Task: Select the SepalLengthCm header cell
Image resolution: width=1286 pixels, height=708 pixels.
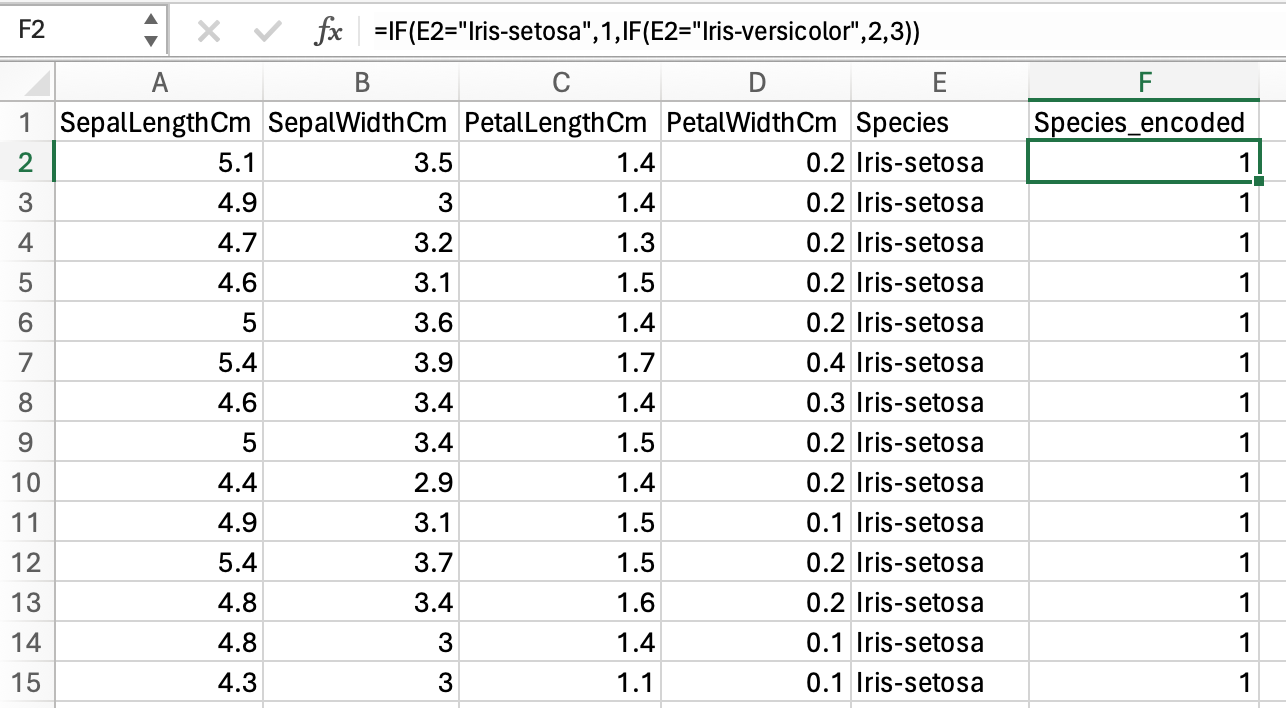Action: pyautogui.click(x=158, y=122)
